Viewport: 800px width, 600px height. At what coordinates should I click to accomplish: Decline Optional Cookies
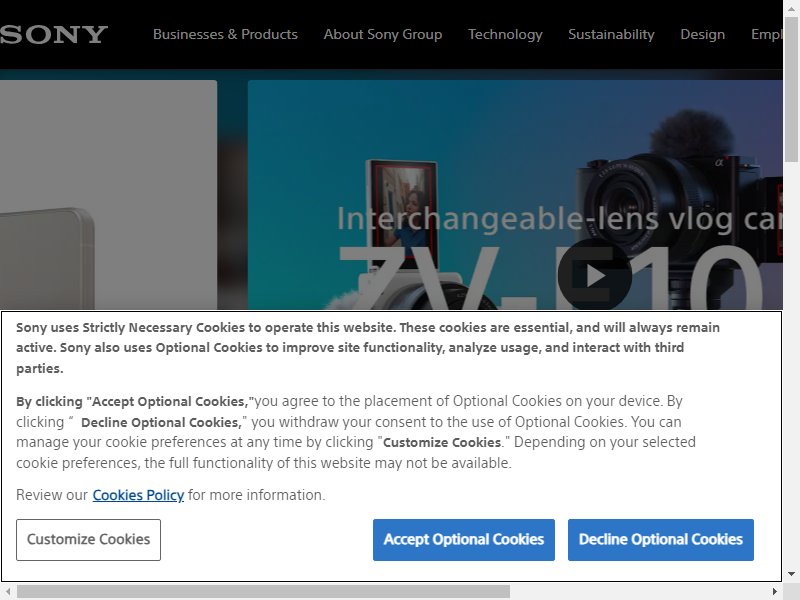click(661, 540)
